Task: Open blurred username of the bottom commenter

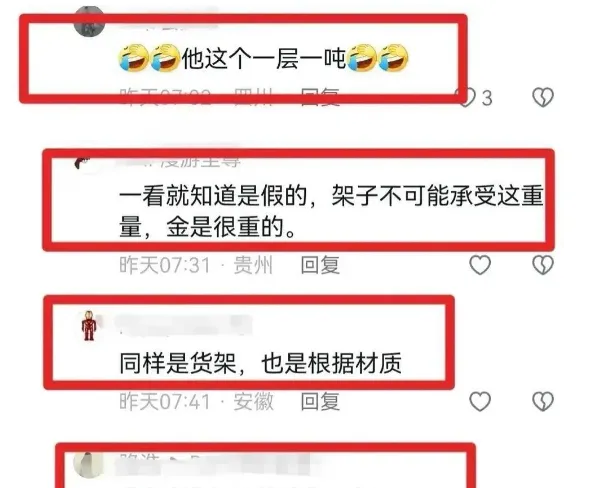Action: tap(213, 464)
